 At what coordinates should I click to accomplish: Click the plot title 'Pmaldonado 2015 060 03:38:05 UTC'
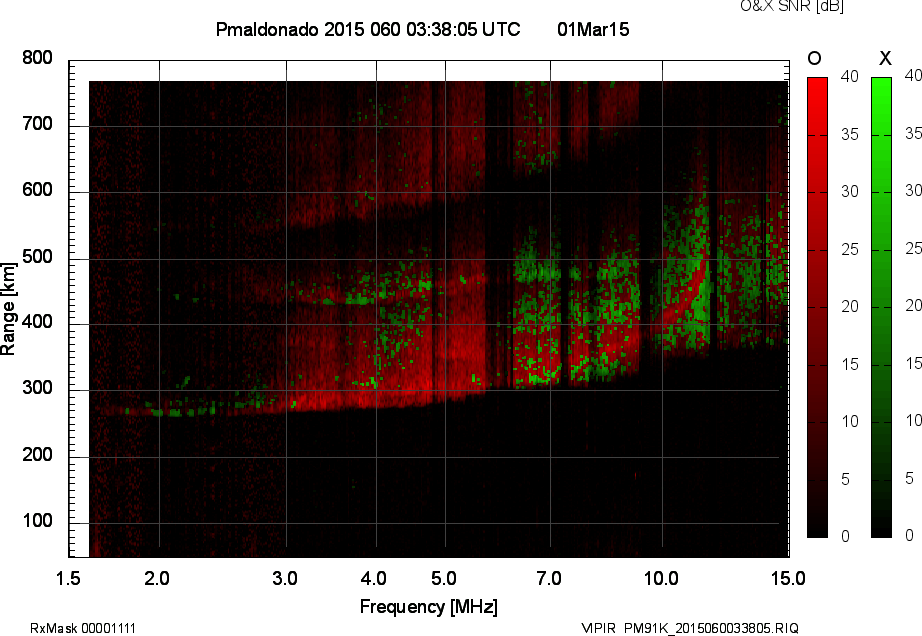click(368, 29)
